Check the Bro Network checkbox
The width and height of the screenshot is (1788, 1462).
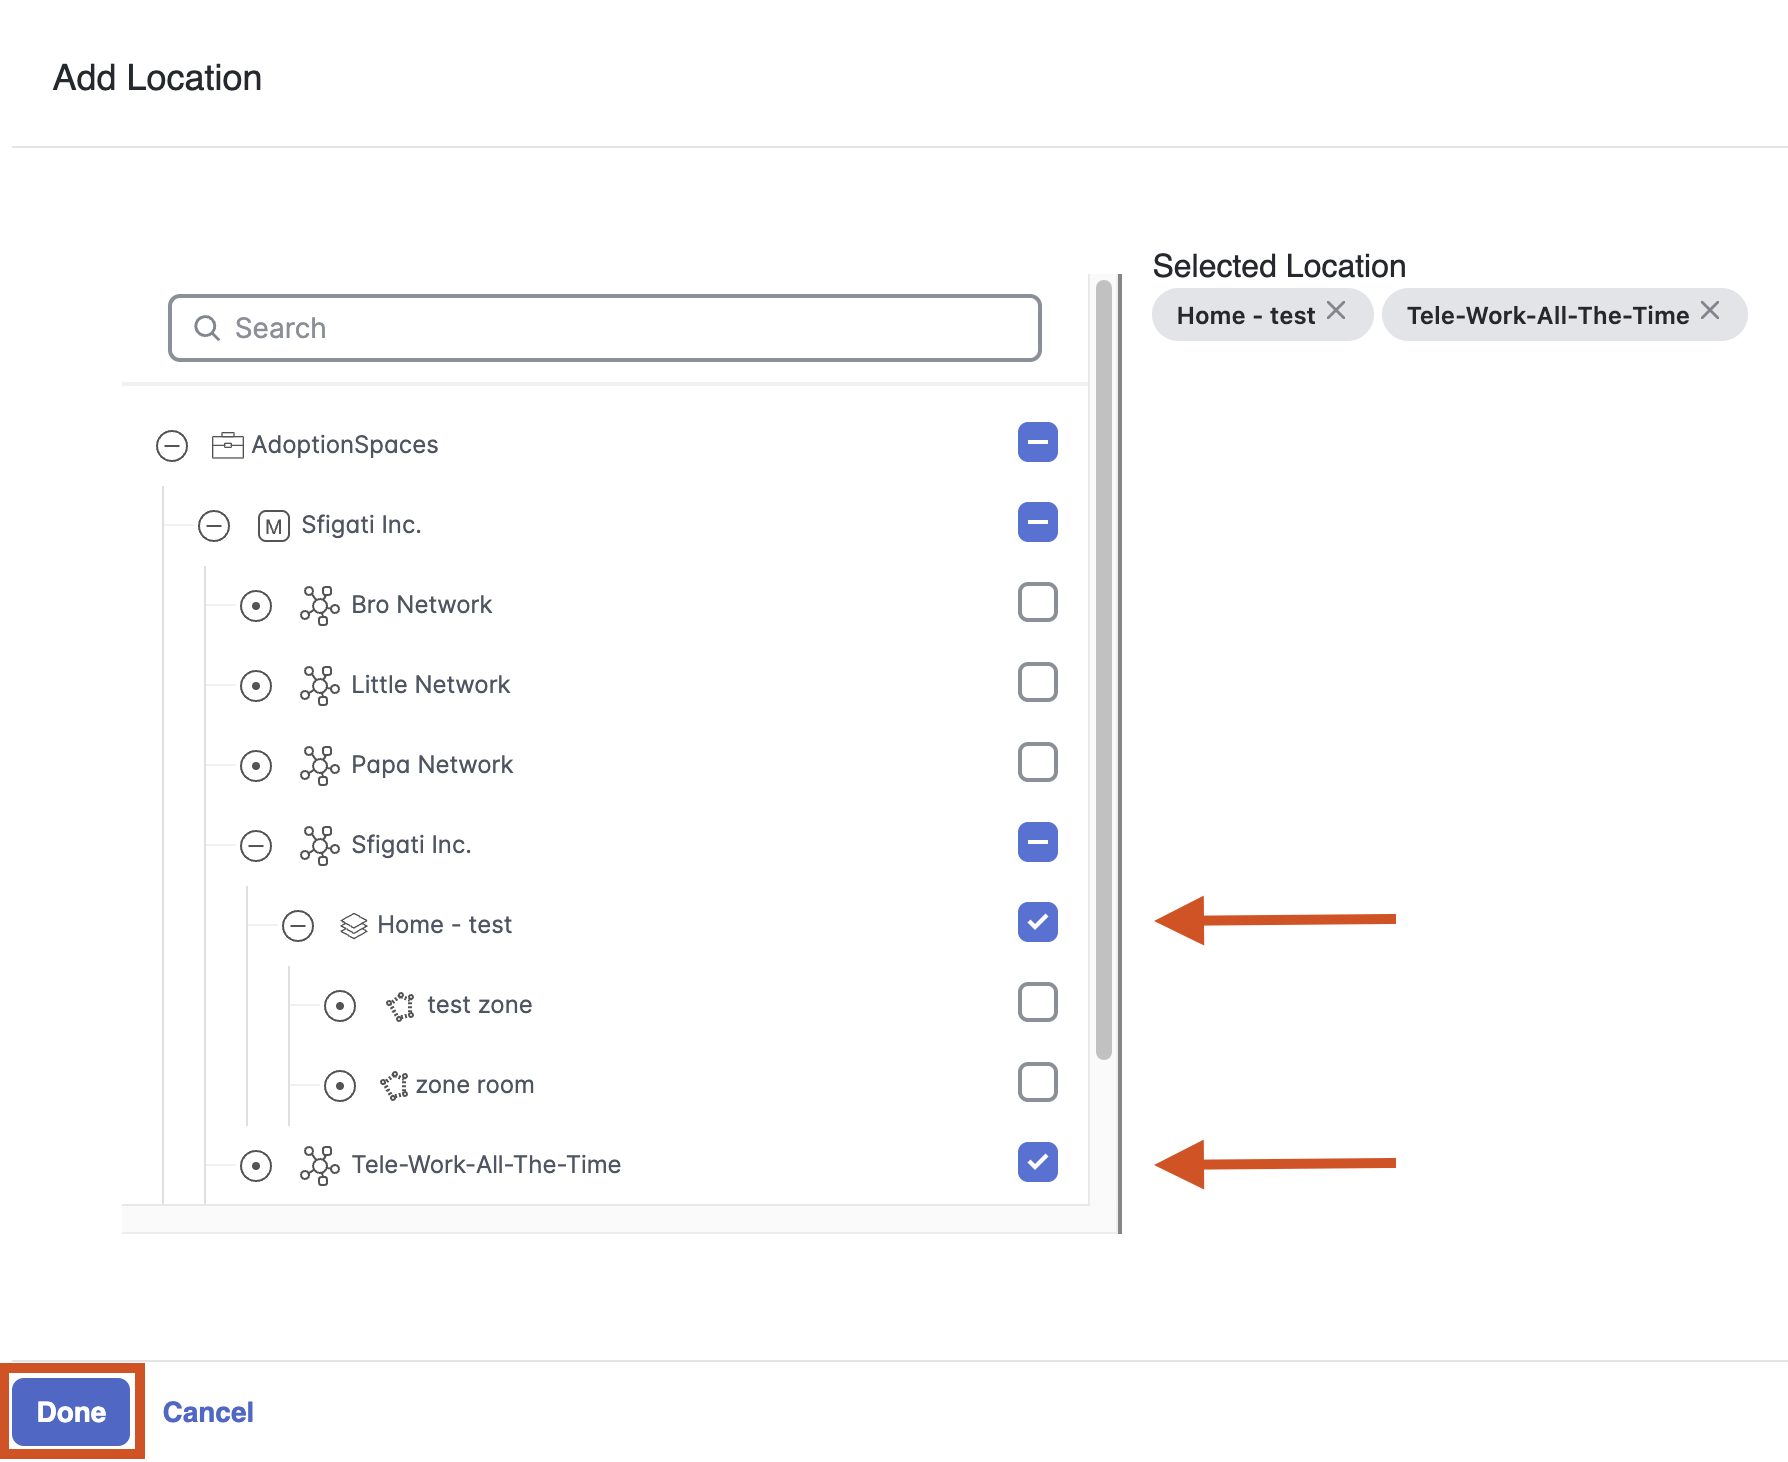[x=1037, y=603]
